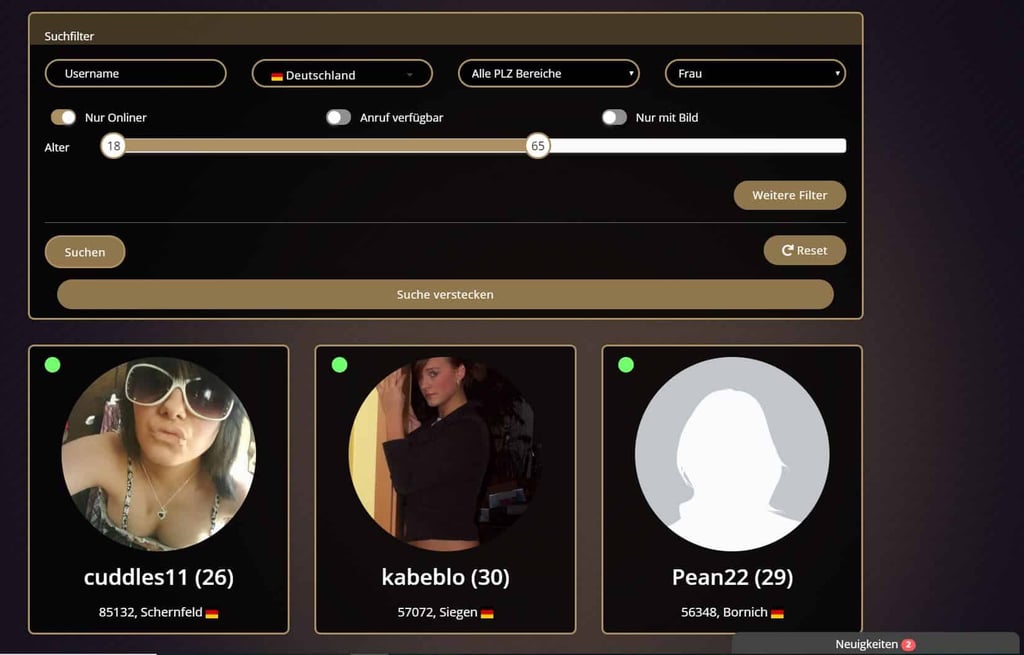Open the Neuigkeiten tab at the bottom
This screenshot has height=655, width=1024.
[x=875, y=644]
